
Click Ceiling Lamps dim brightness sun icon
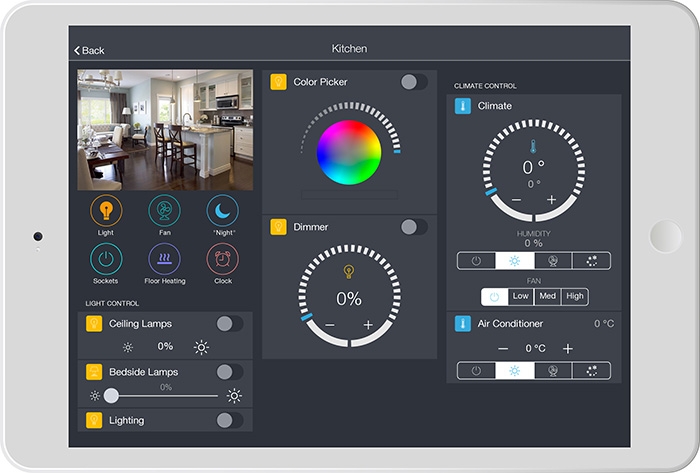(128, 347)
